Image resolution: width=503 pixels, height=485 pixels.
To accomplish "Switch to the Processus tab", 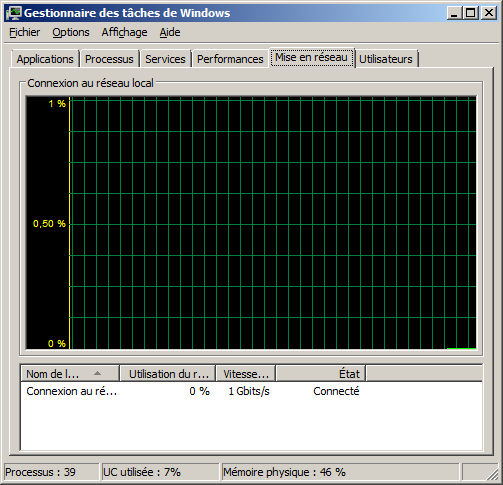I will click(x=109, y=59).
